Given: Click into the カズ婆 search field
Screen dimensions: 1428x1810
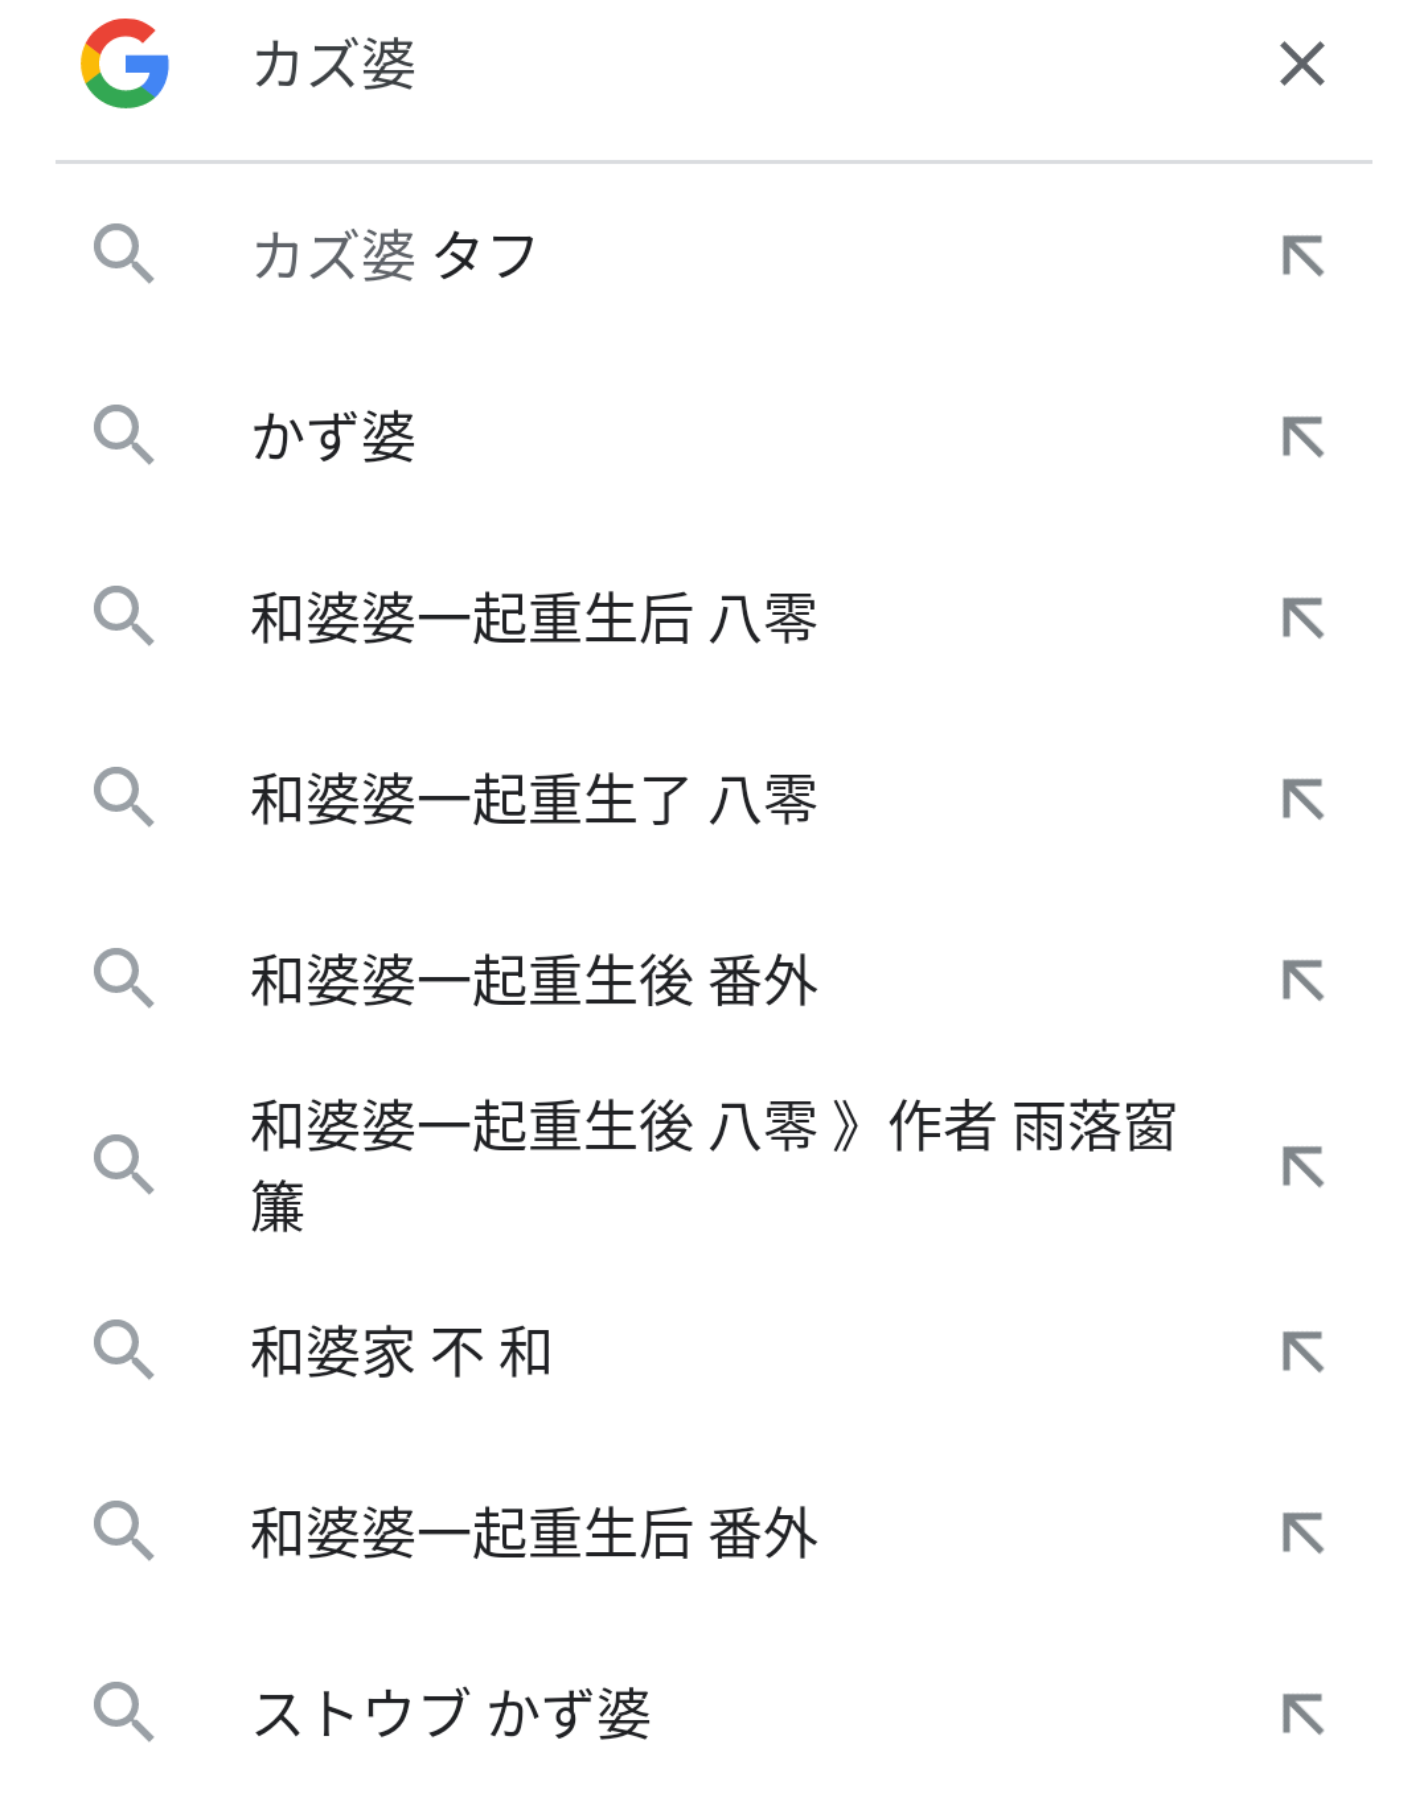Looking at the screenshot, I should pyautogui.click(x=700, y=64).
